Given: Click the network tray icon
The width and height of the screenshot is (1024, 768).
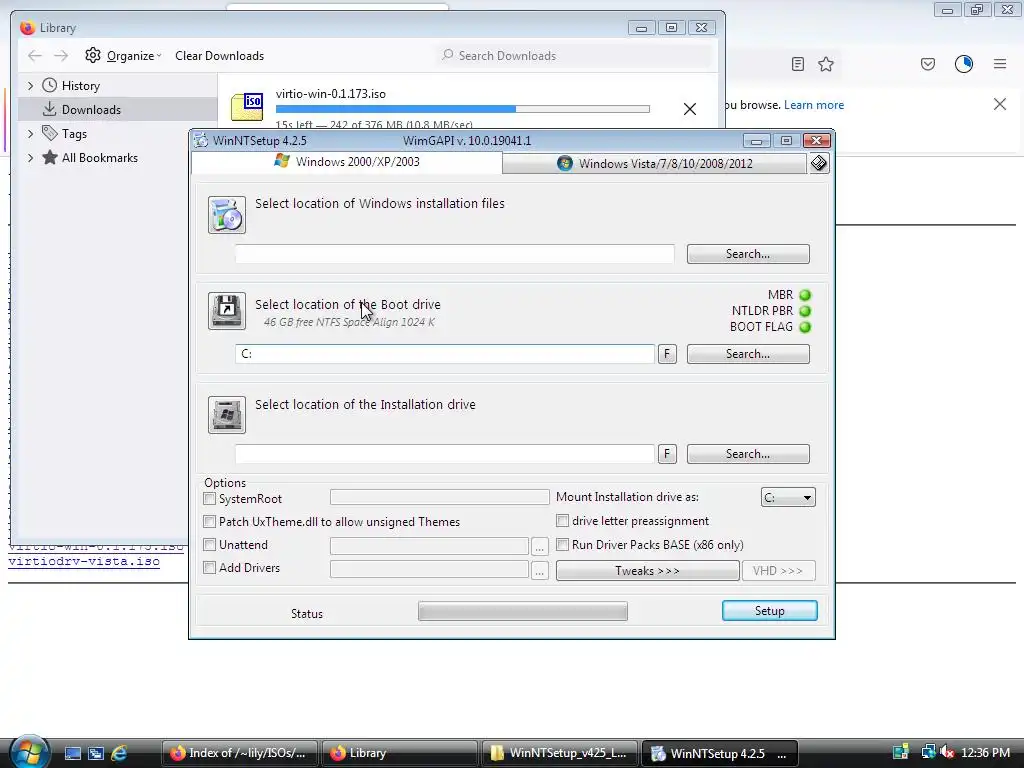Looking at the screenshot, I should point(927,752).
